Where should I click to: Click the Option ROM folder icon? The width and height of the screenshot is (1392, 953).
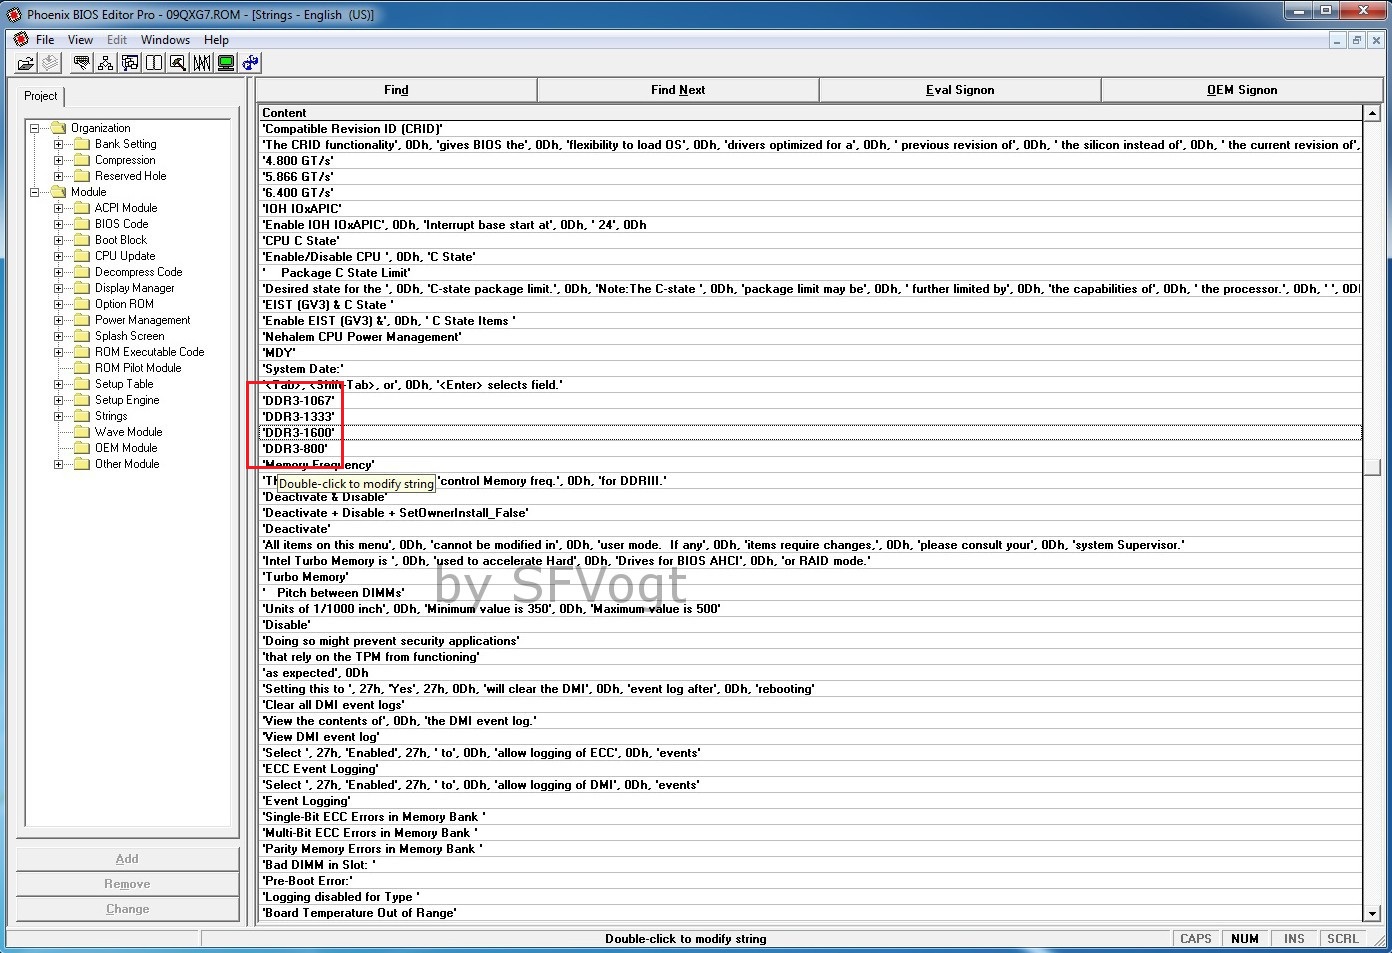[x=82, y=304]
